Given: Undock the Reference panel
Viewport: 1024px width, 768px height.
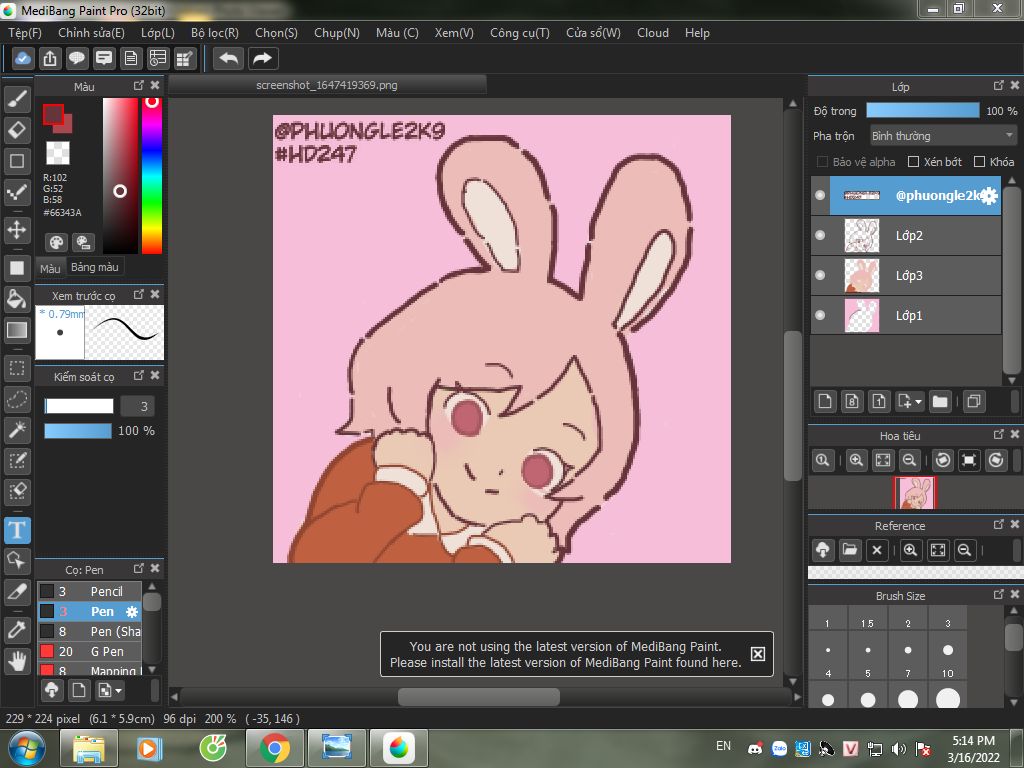Looking at the screenshot, I should pyautogui.click(x=999, y=524).
